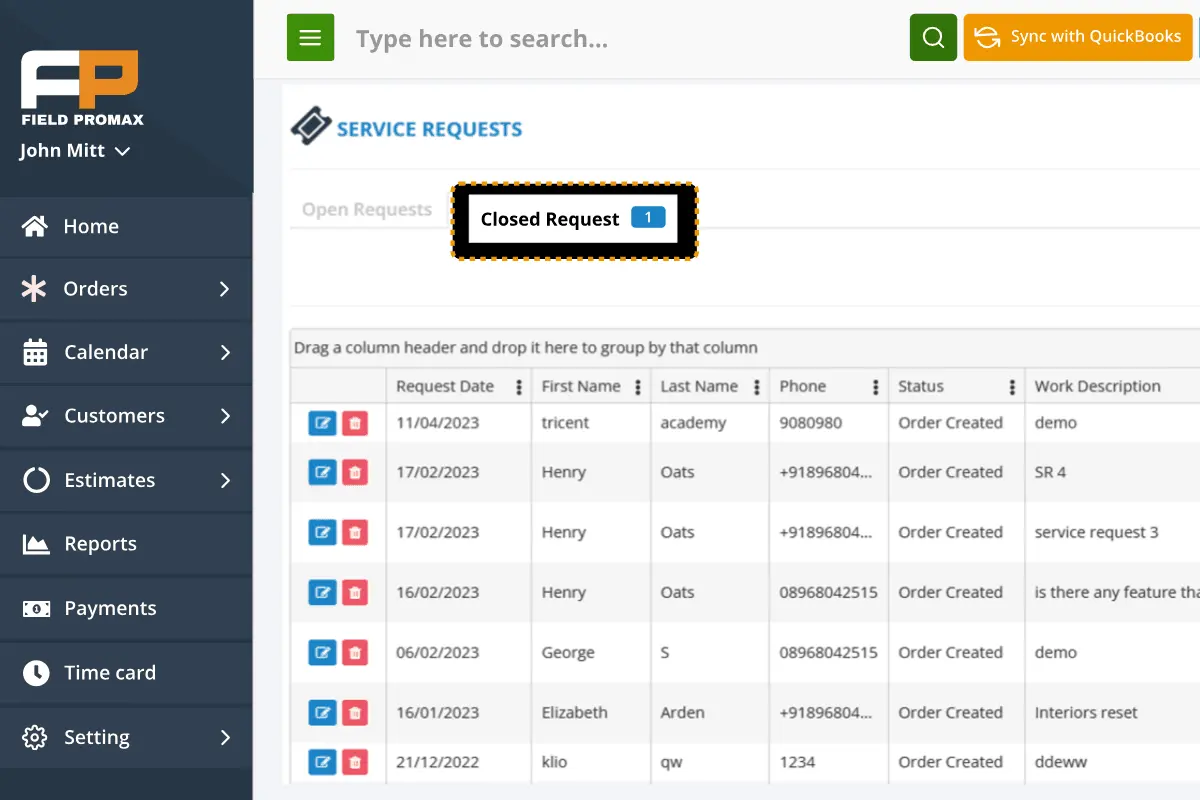Open the Reports menu item

pos(126,544)
